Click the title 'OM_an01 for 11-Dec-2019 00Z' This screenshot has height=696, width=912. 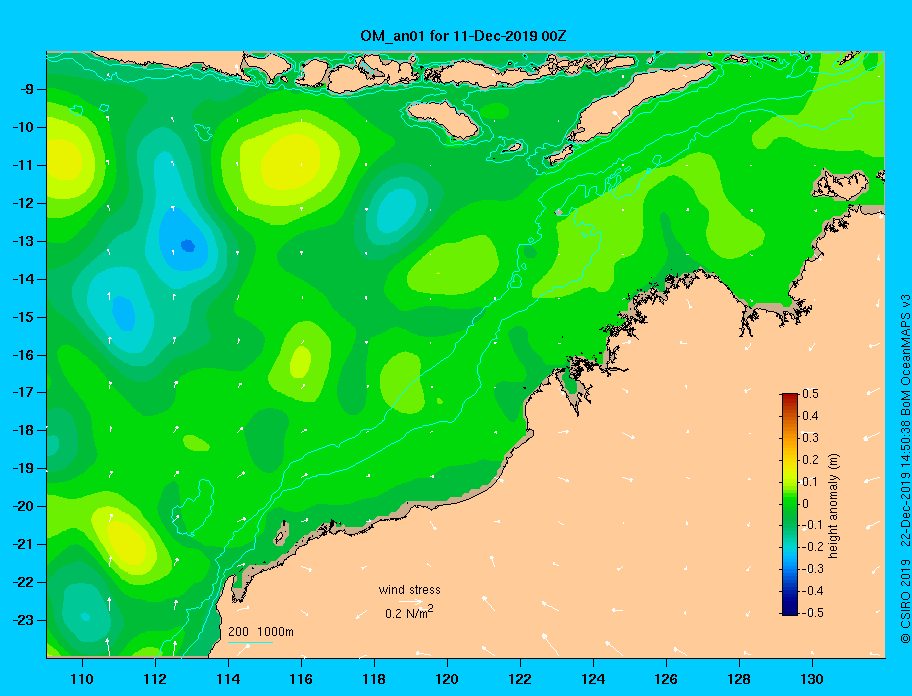(x=464, y=36)
